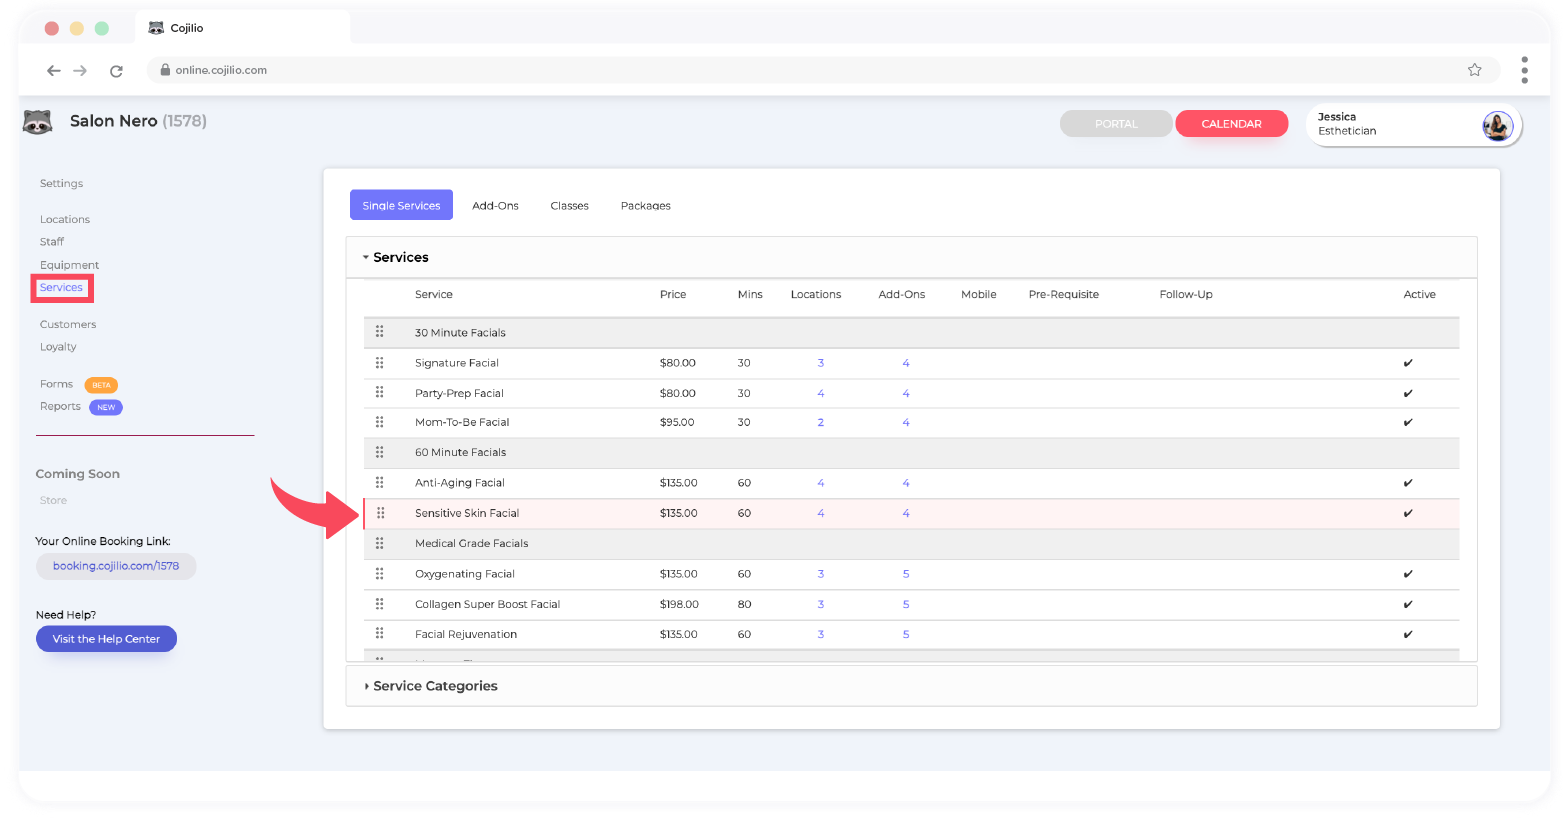Click the browser address bar
1563x840 pixels.
[x=824, y=70]
